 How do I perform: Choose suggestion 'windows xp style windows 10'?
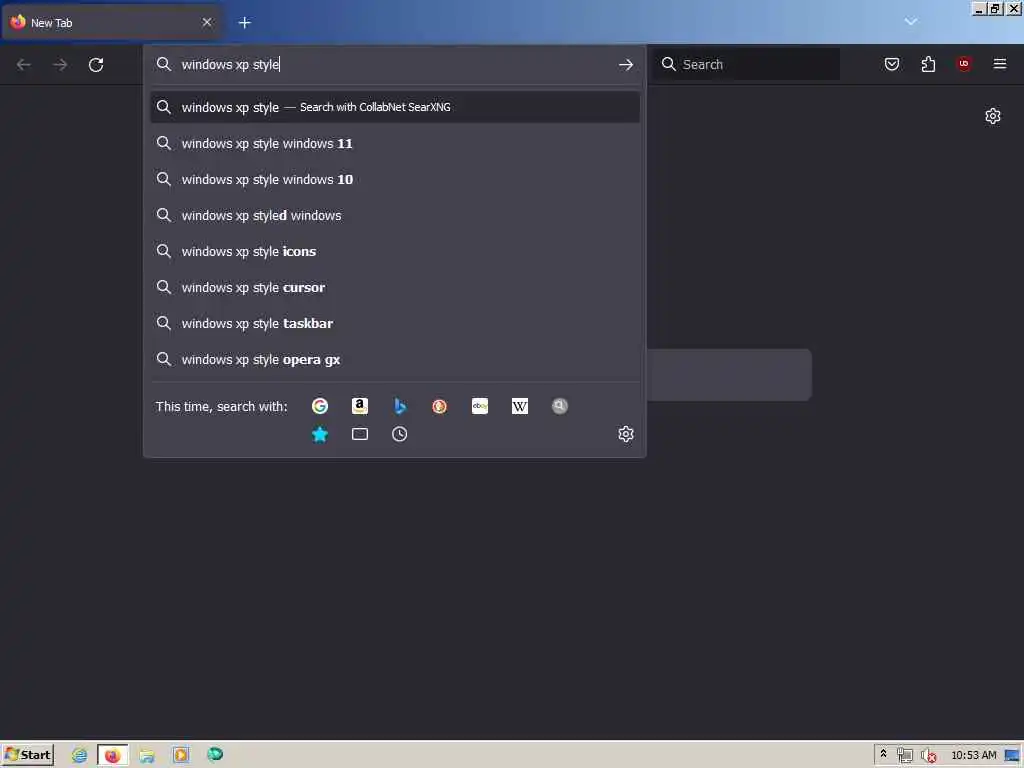coord(394,179)
